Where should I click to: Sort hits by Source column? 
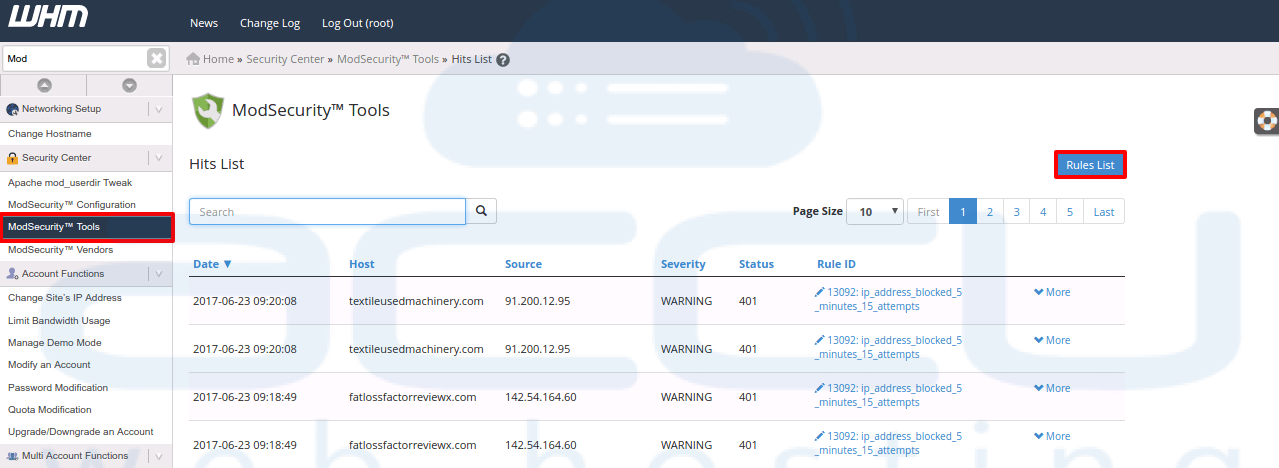click(523, 264)
